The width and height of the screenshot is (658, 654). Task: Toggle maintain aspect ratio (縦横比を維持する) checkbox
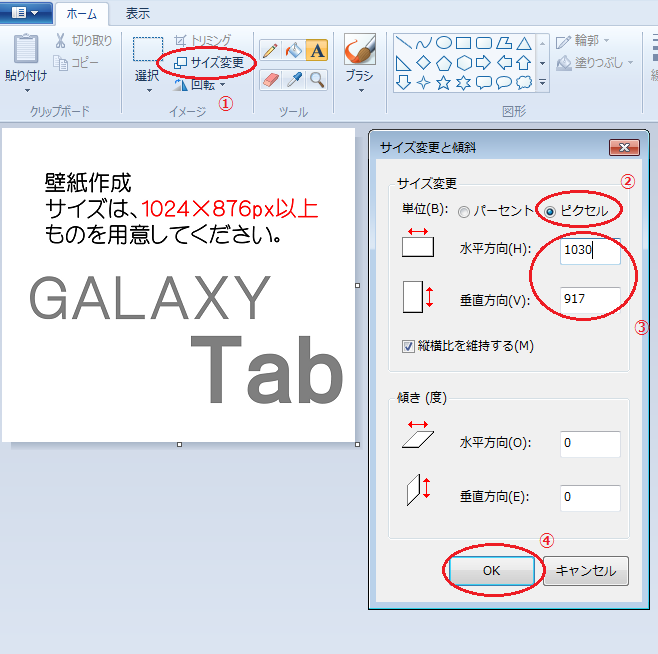408,346
